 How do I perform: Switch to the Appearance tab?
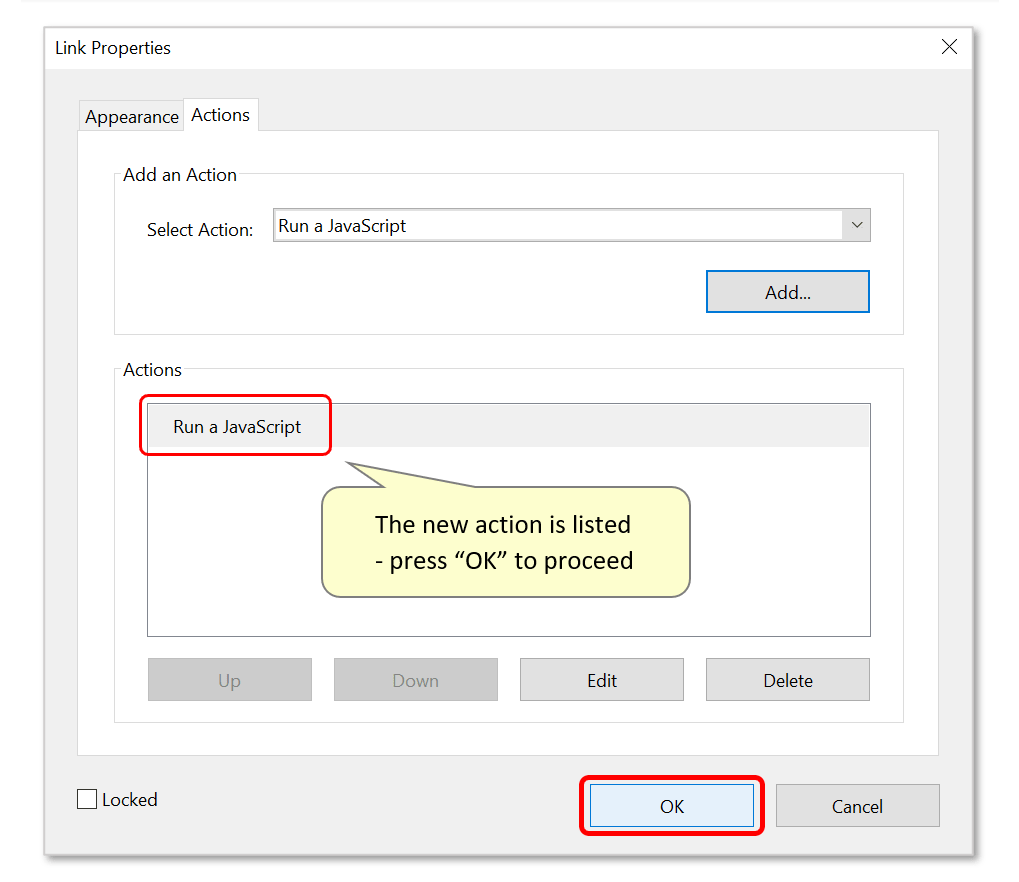pos(131,116)
